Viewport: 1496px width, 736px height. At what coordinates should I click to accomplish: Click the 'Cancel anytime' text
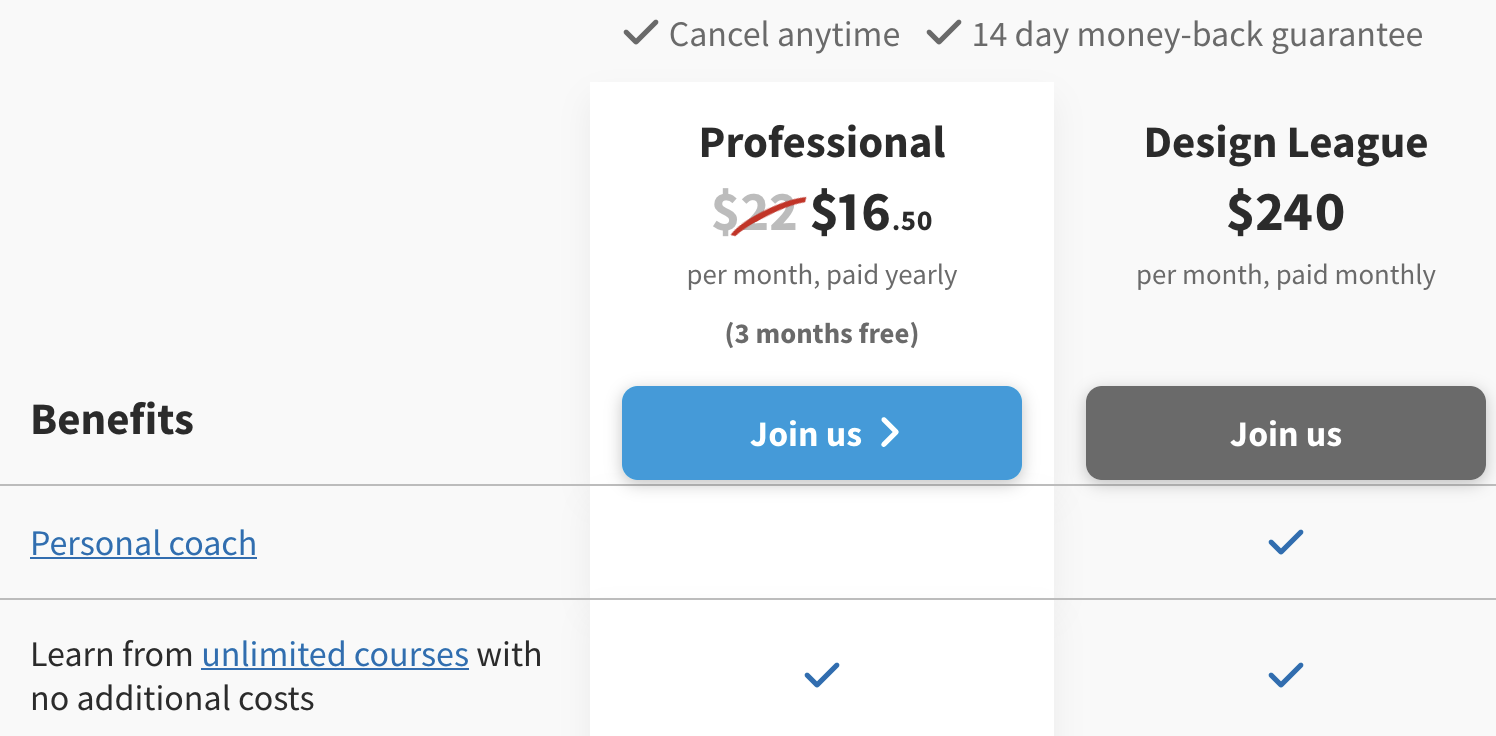[x=784, y=35]
